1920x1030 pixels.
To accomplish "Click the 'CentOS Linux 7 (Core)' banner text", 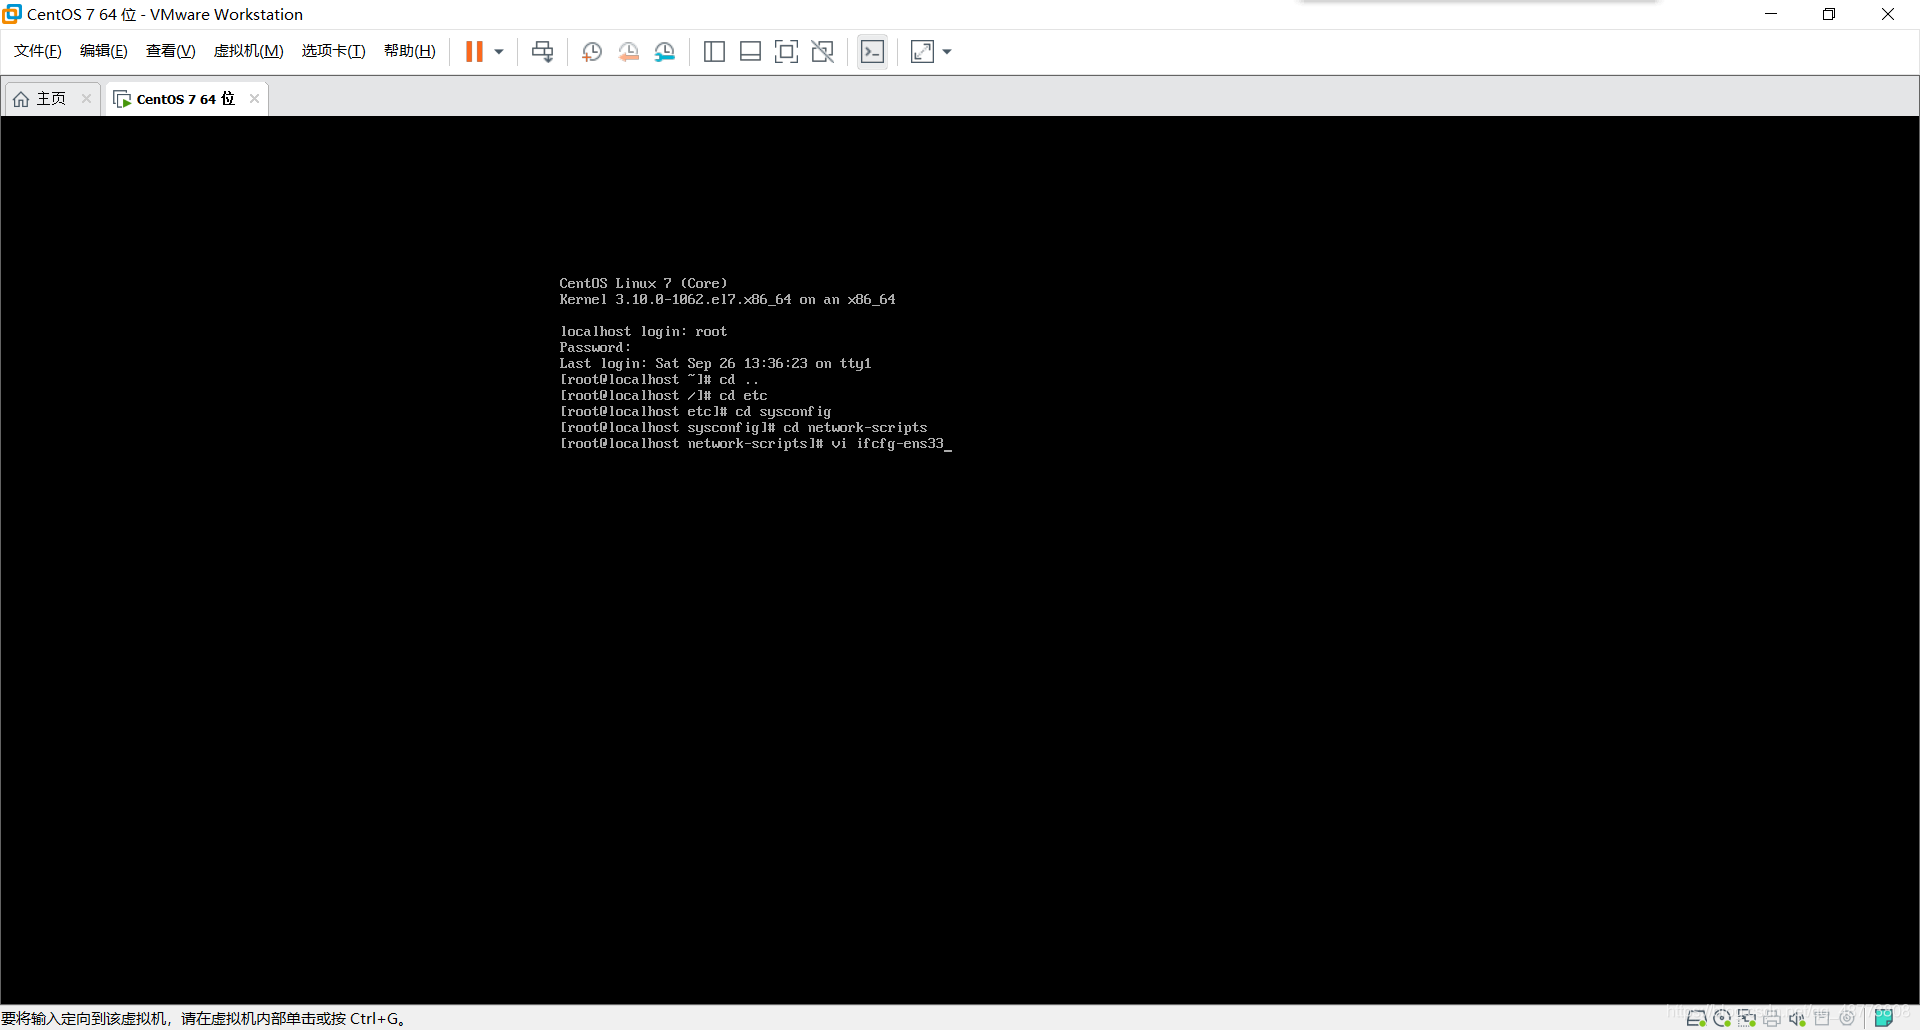I will coord(644,284).
